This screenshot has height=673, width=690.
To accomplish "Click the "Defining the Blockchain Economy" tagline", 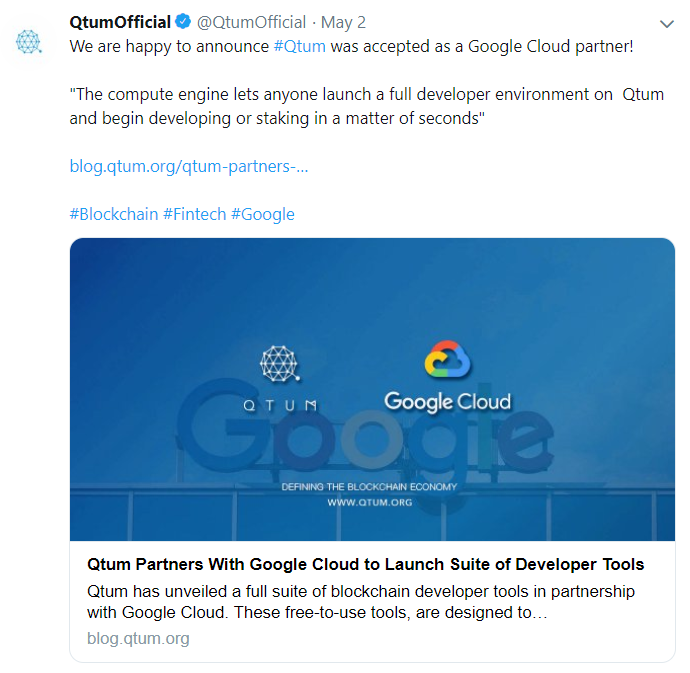I will pos(369,487).
